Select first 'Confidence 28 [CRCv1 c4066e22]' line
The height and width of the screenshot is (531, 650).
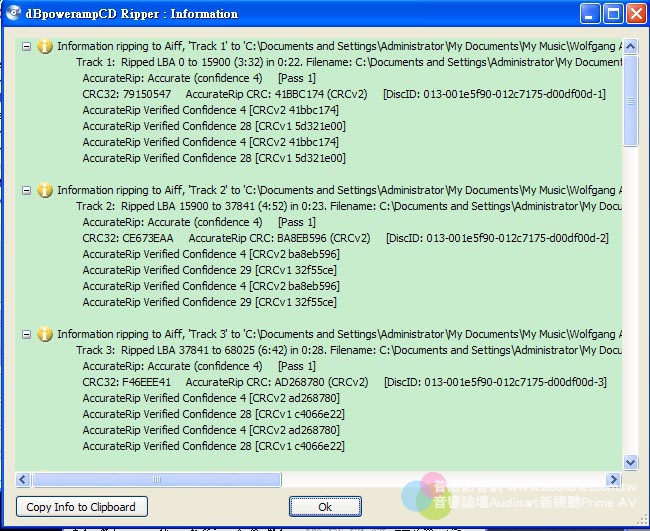click(x=213, y=414)
